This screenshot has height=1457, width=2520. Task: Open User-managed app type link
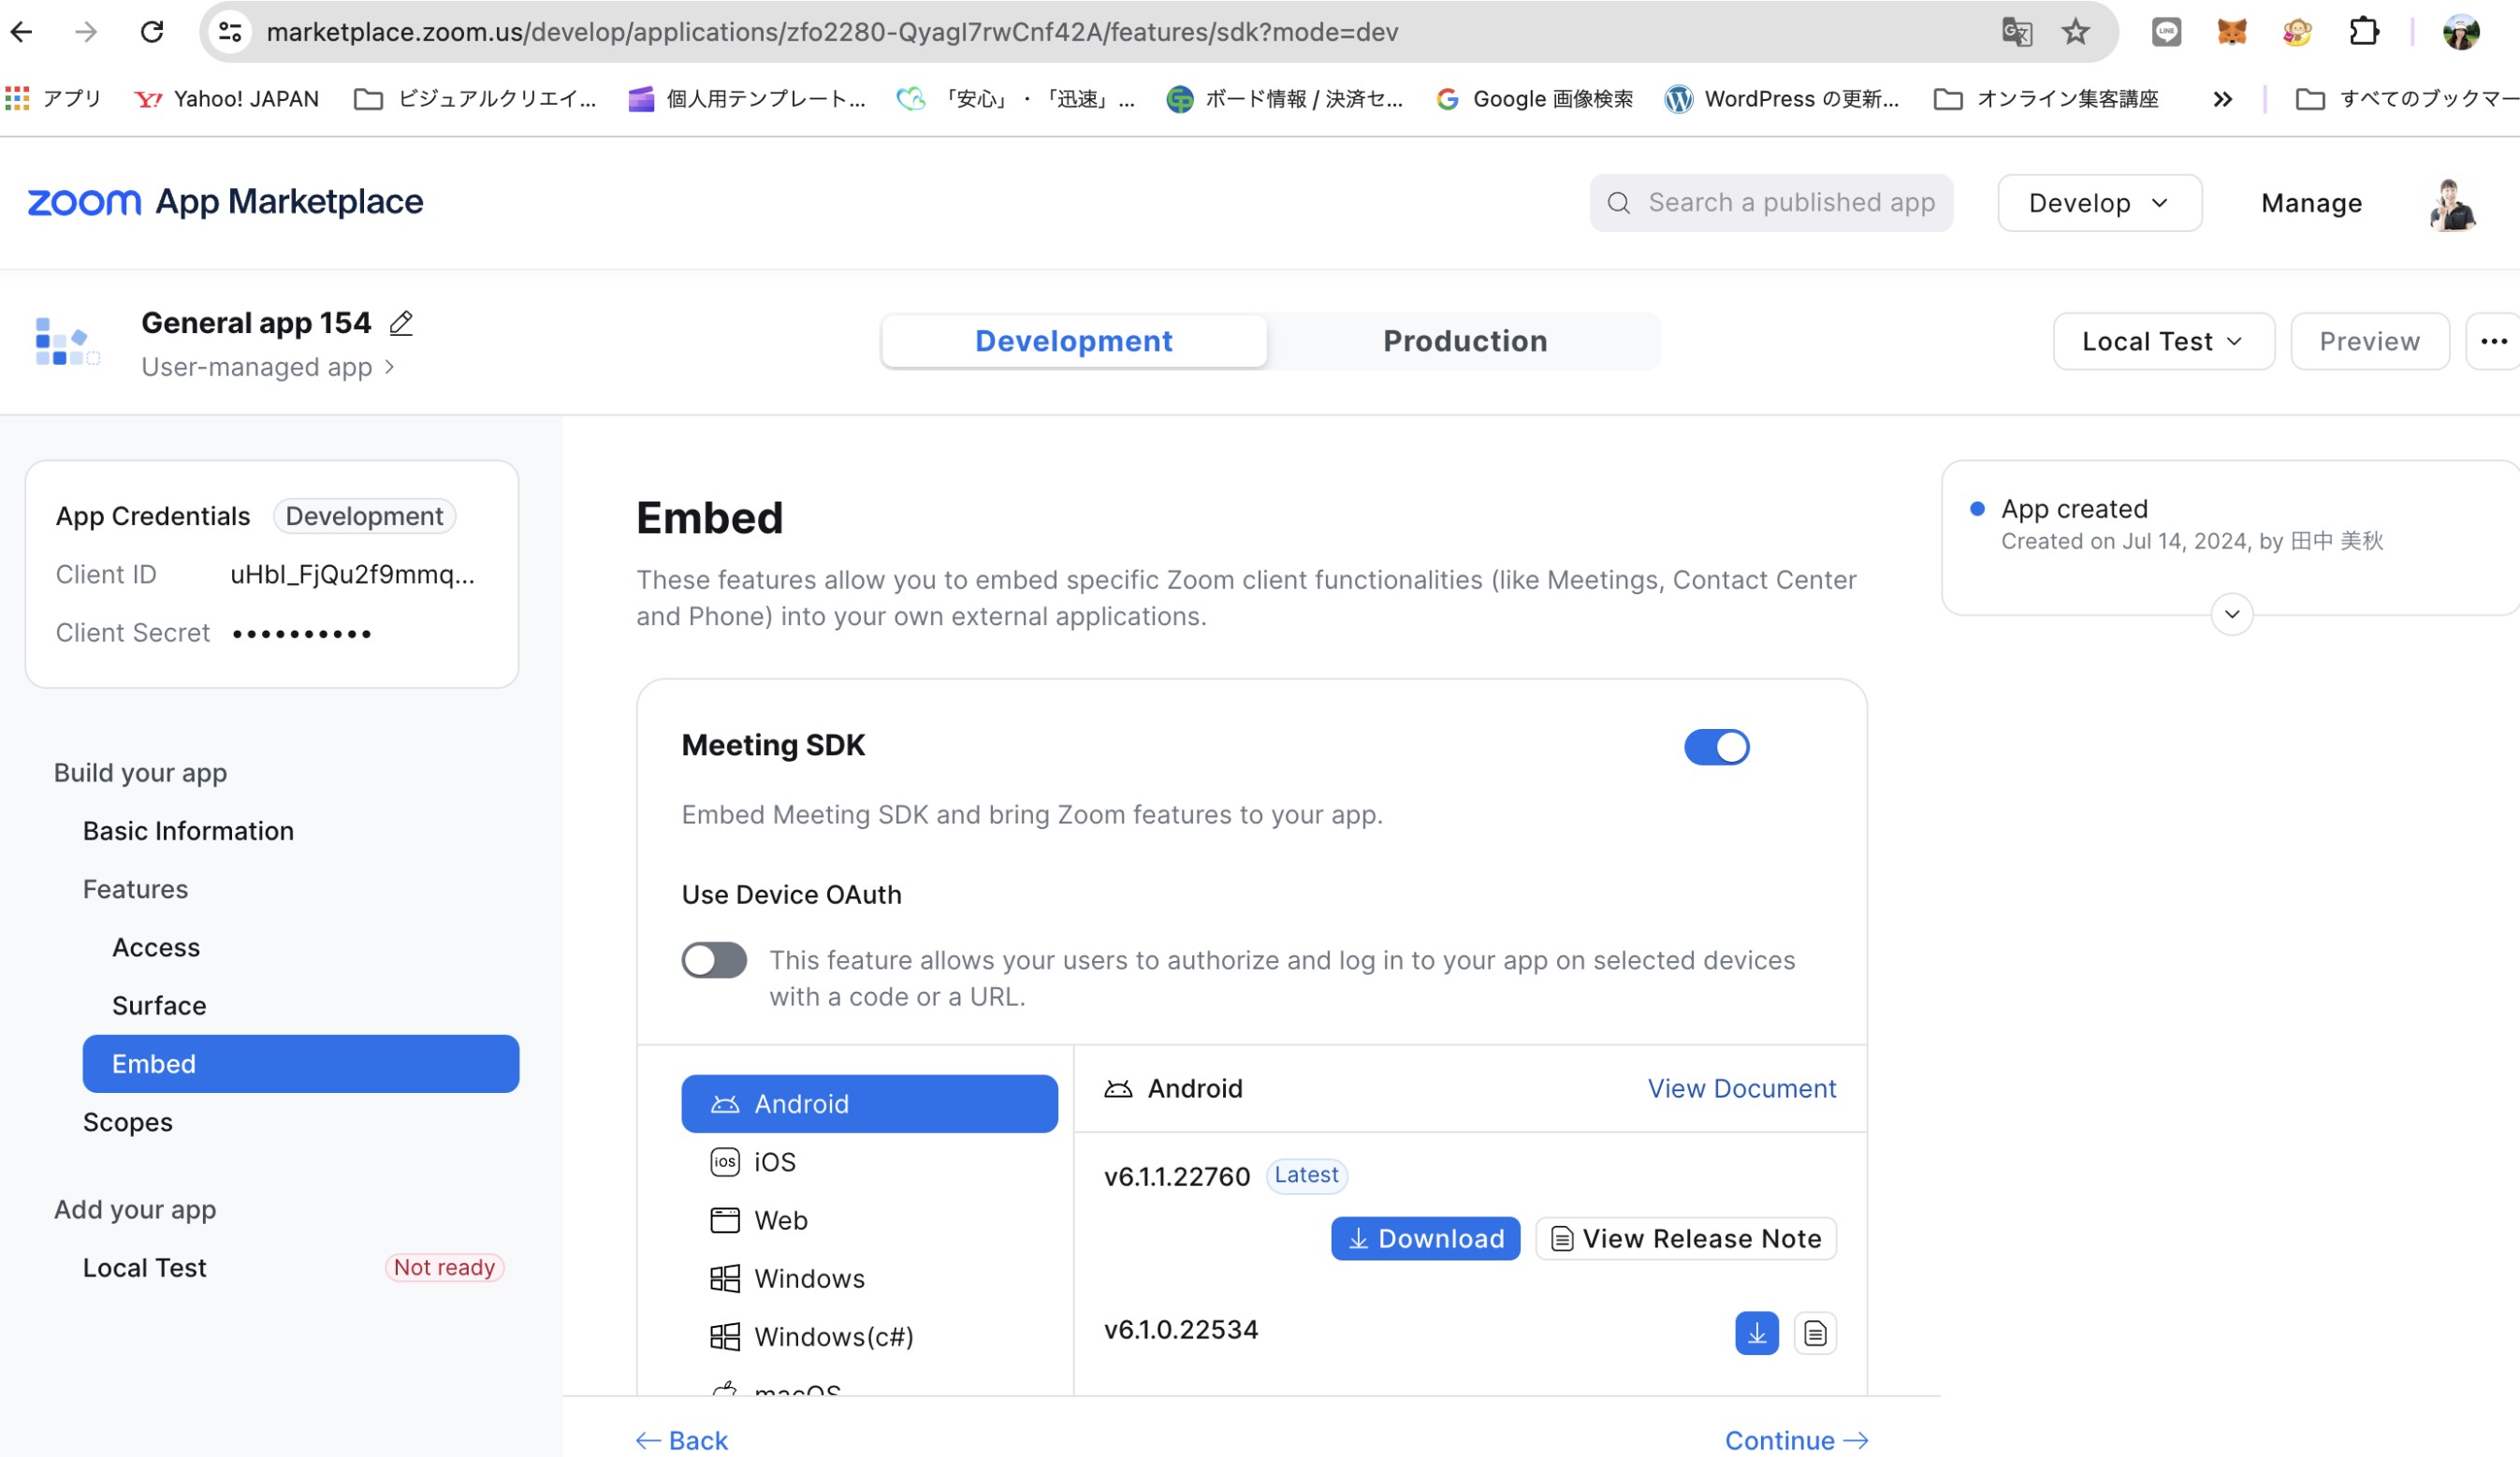pyautogui.click(x=267, y=367)
